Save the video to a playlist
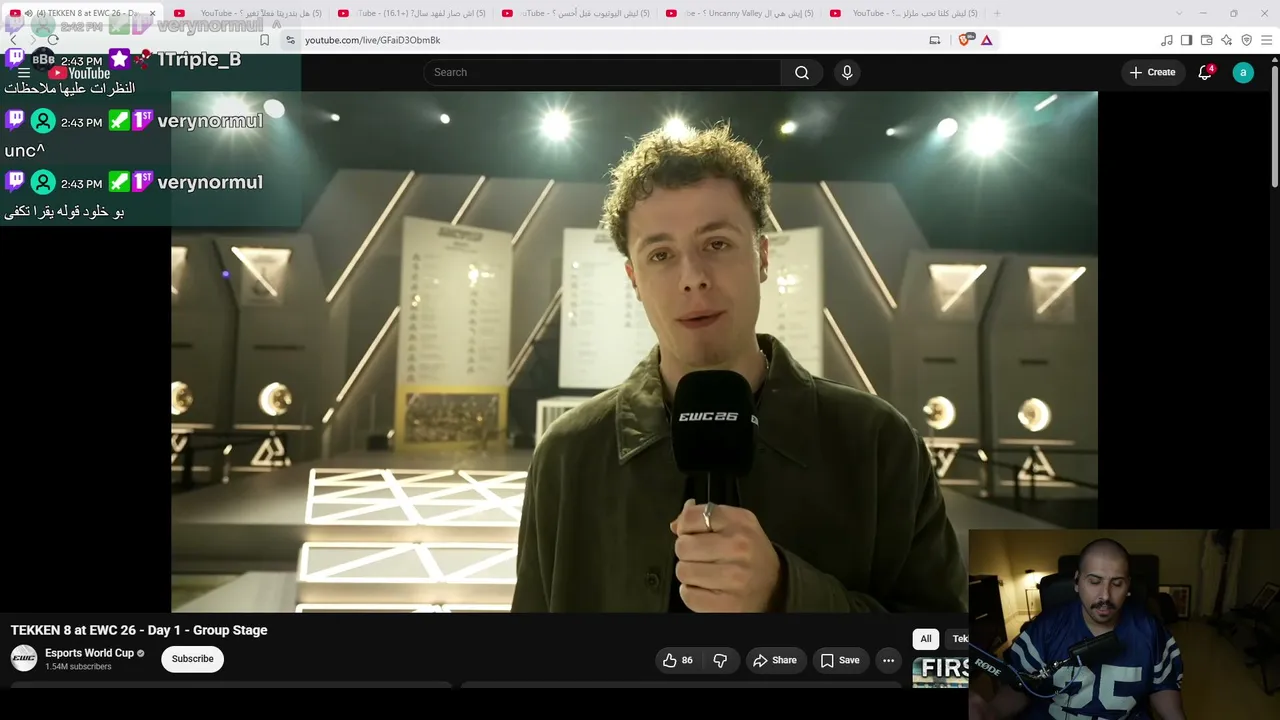This screenshot has height=720, width=1280. click(840, 660)
